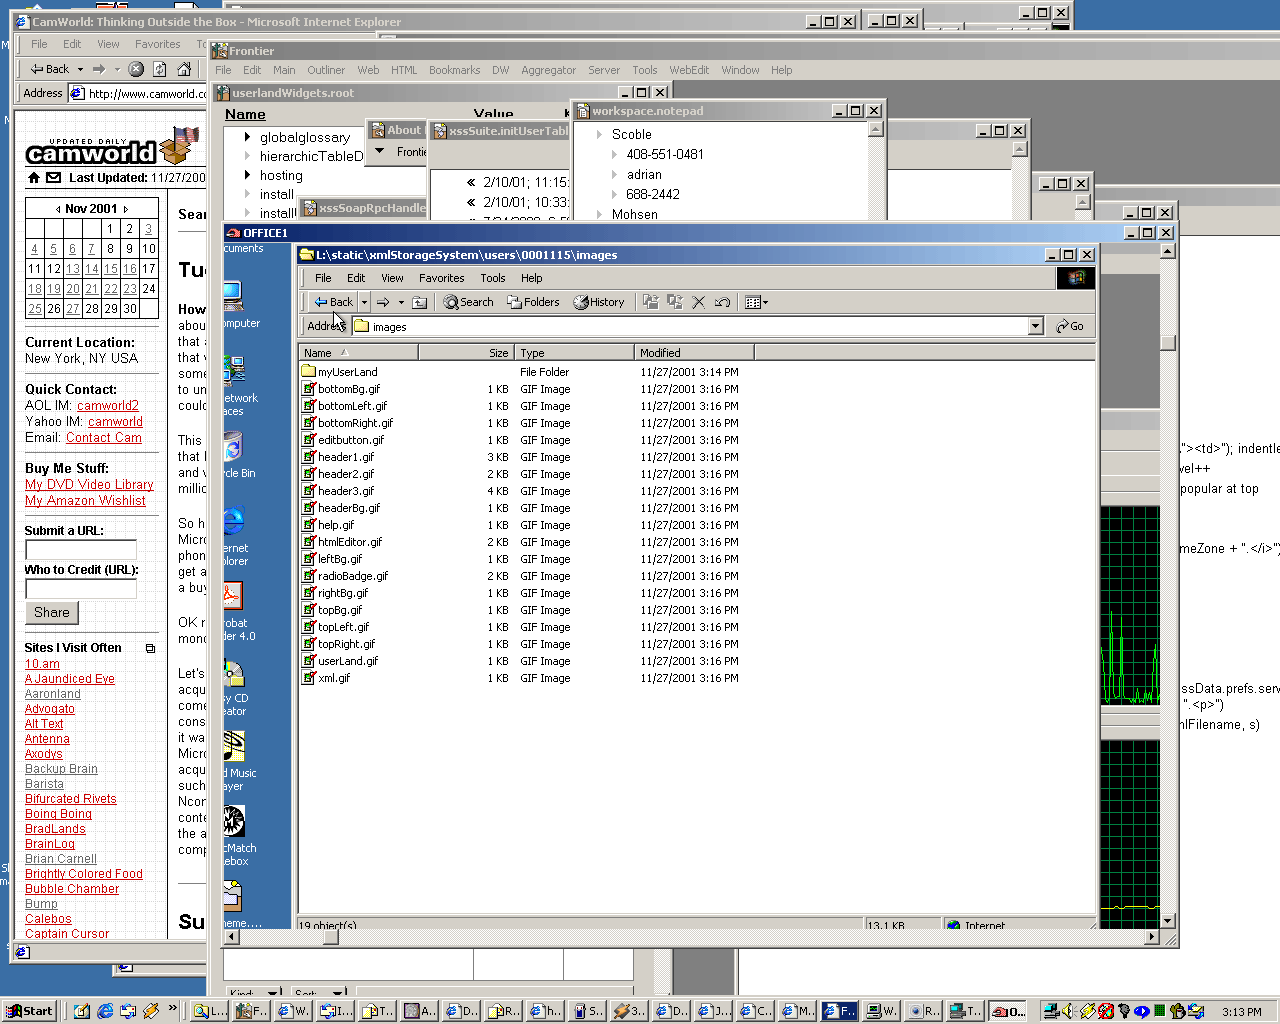Select the header1.gif file
The height and width of the screenshot is (1024, 1280).
point(346,457)
